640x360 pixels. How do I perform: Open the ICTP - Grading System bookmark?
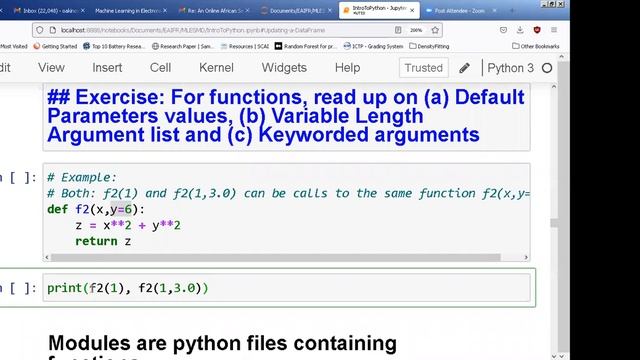[373, 46]
